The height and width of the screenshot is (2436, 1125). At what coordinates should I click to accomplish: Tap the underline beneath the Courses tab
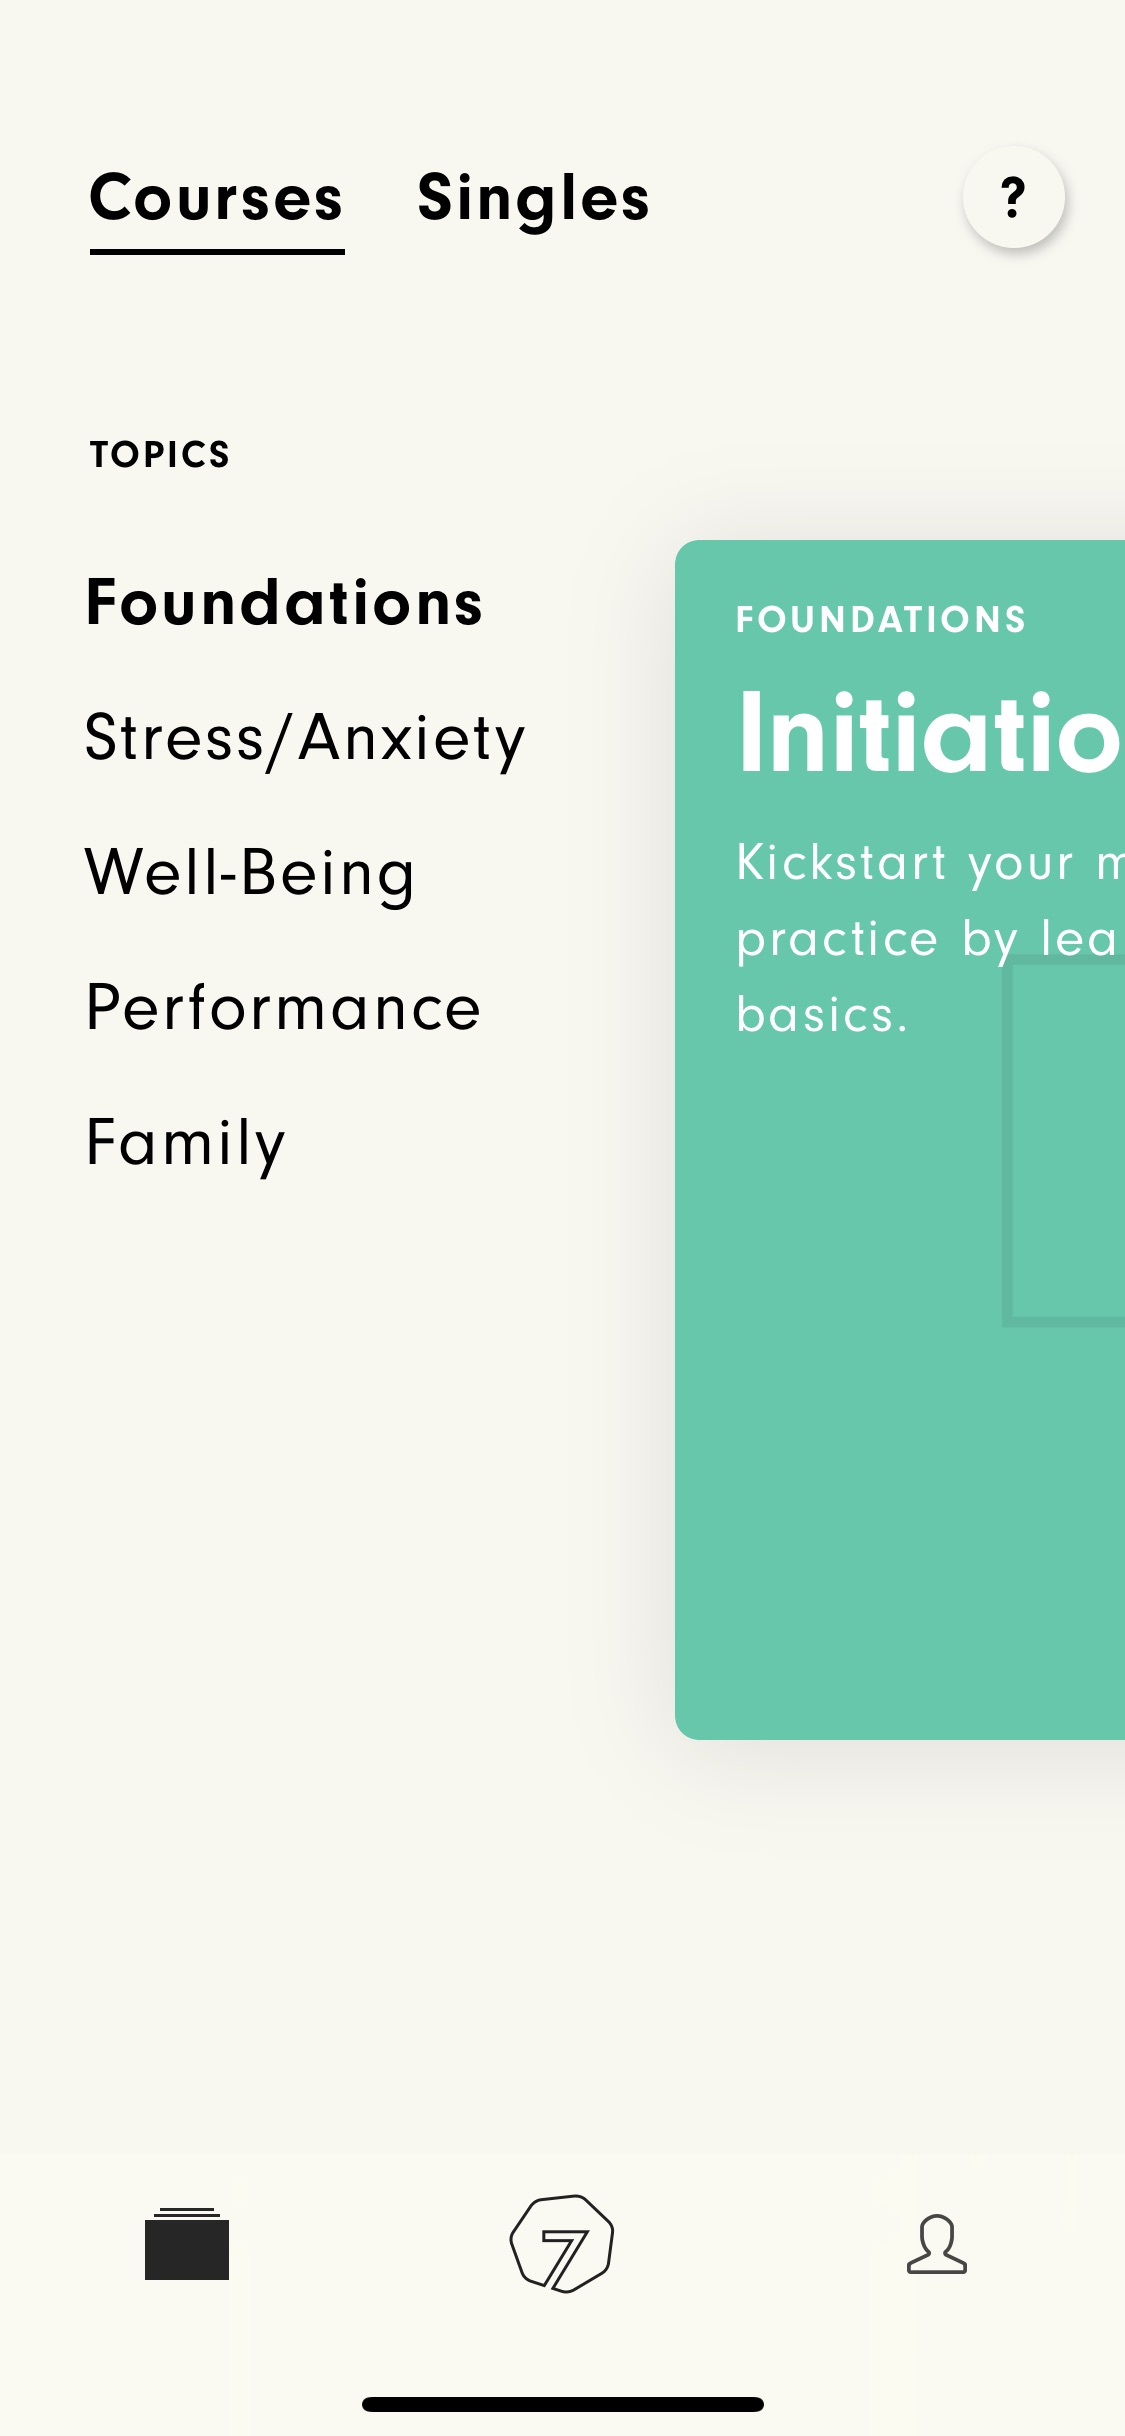(217, 251)
